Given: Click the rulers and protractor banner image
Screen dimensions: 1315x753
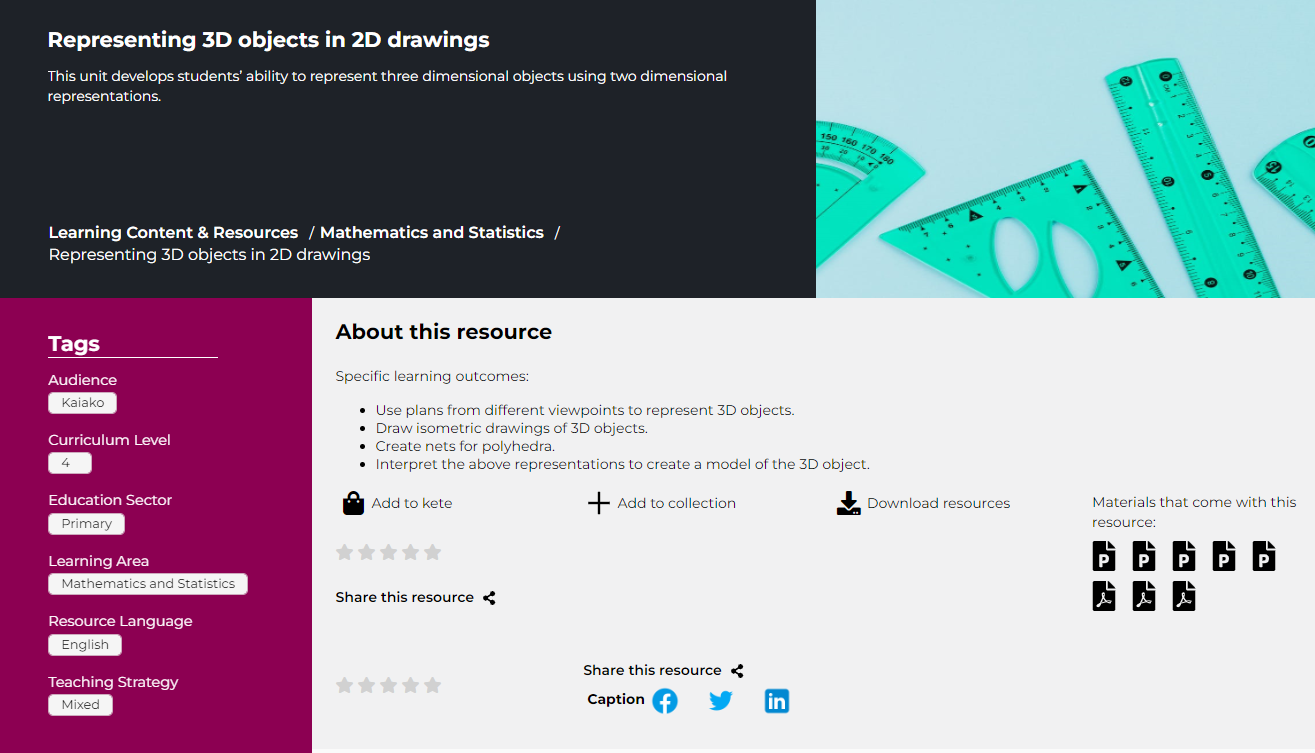Looking at the screenshot, I should (x=1065, y=149).
